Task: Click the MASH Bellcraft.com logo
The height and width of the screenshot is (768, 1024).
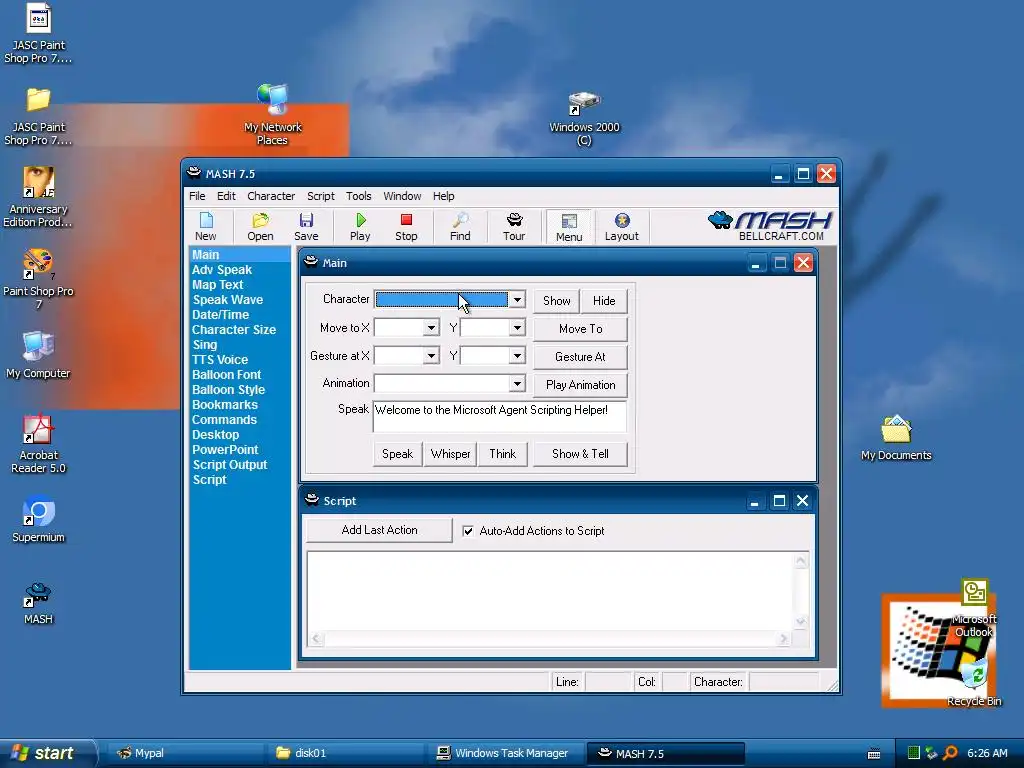Action: [x=770, y=226]
